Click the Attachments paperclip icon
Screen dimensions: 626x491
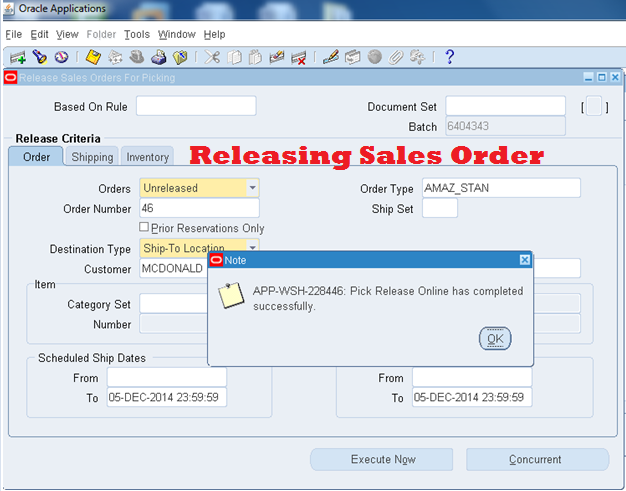pos(396,57)
